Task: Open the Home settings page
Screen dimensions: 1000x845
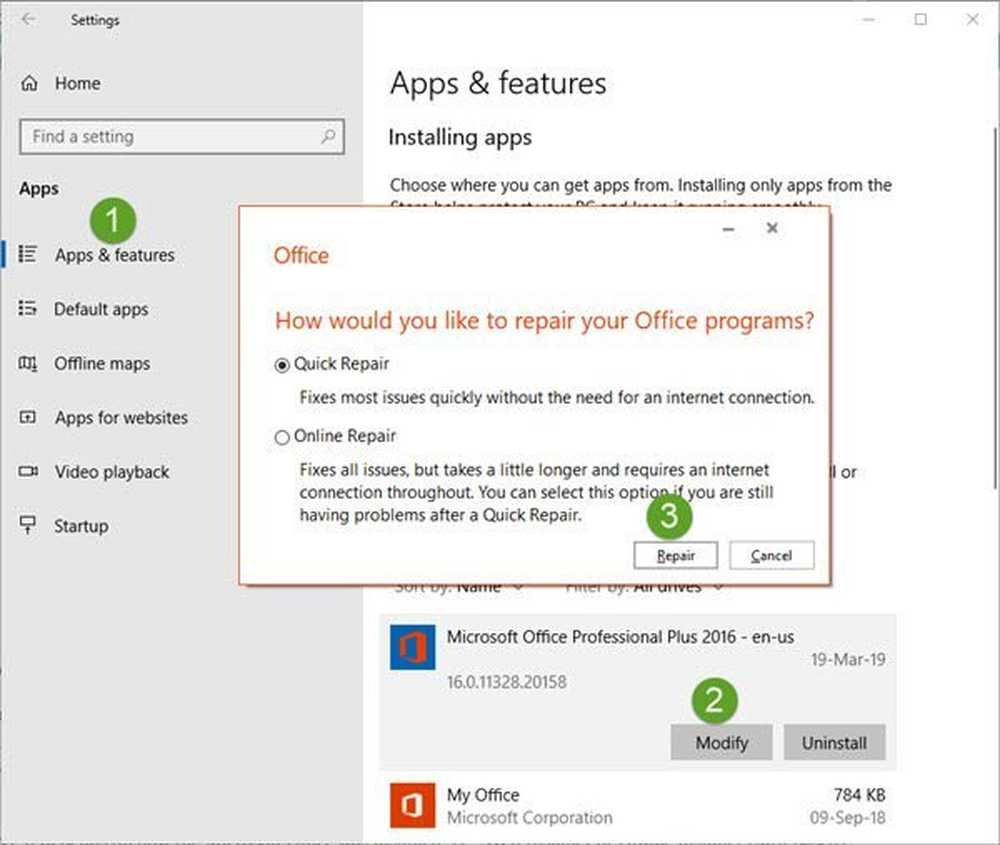Action: point(77,84)
